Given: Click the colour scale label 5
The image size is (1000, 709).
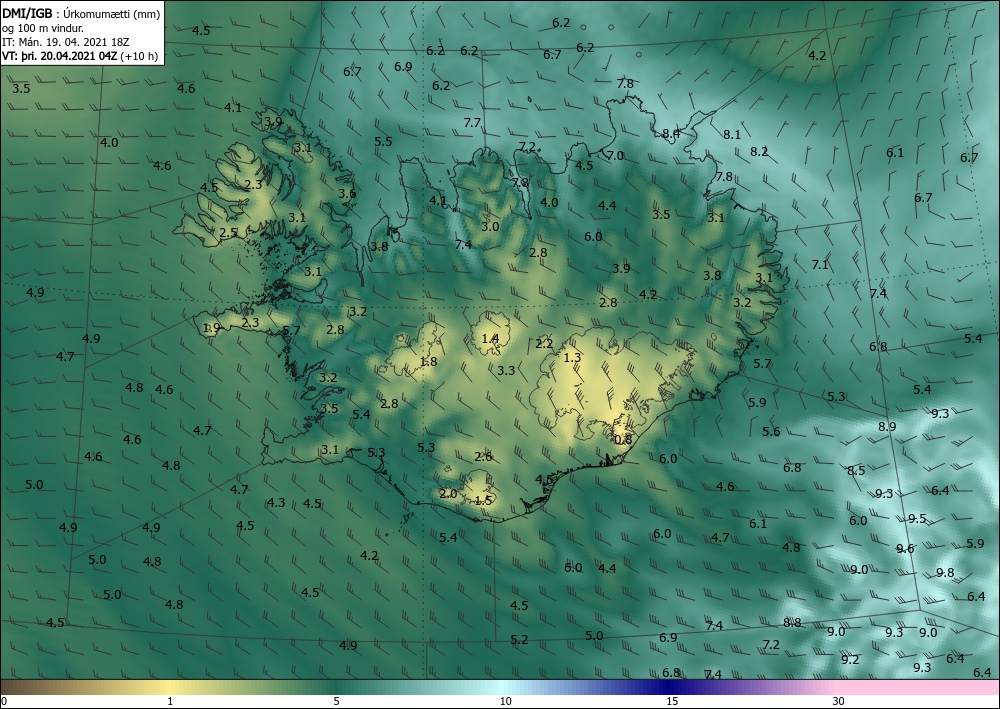Looking at the screenshot, I should [x=336, y=701].
